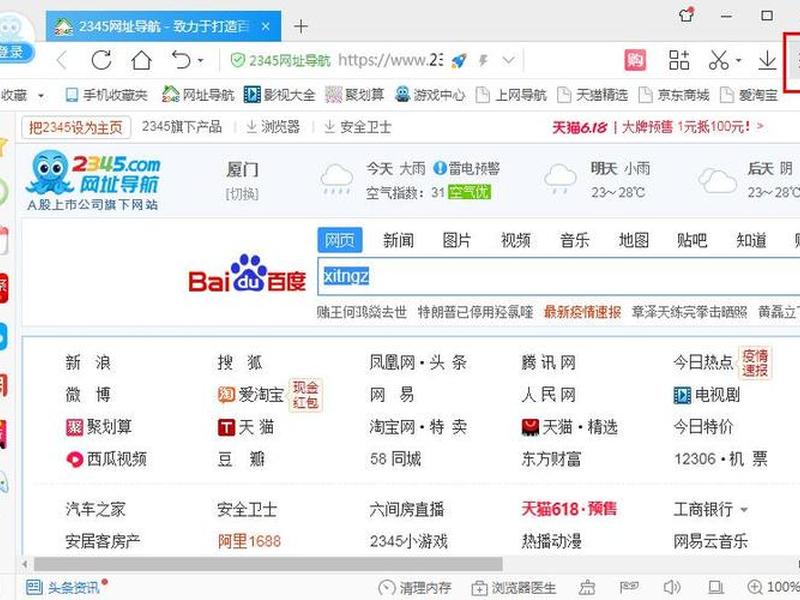Open the 雷电预警 weather alert

tap(466, 168)
